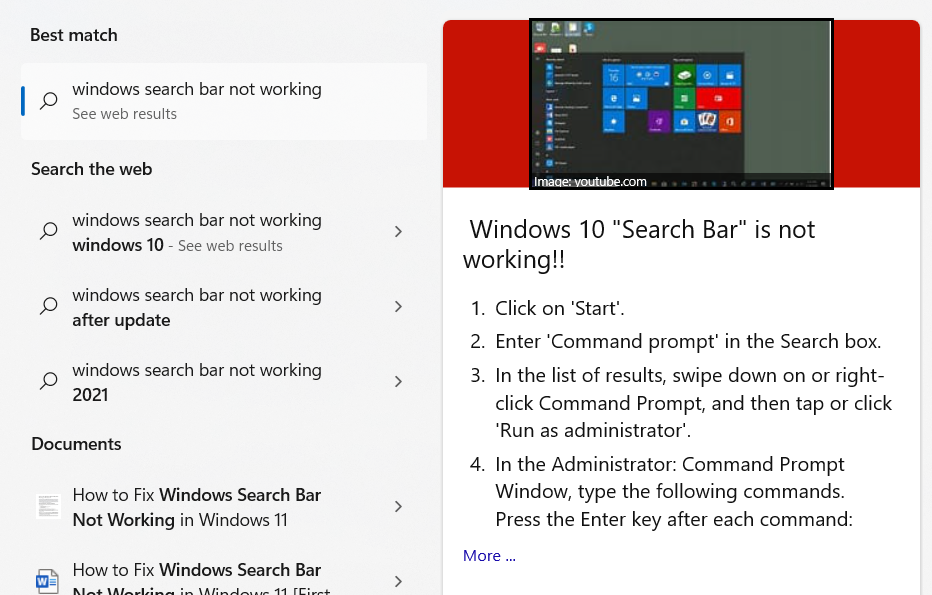This screenshot has width=932, height=595.
Task: Click the Word document icon in Documents
Action: [x=48, y=581]
